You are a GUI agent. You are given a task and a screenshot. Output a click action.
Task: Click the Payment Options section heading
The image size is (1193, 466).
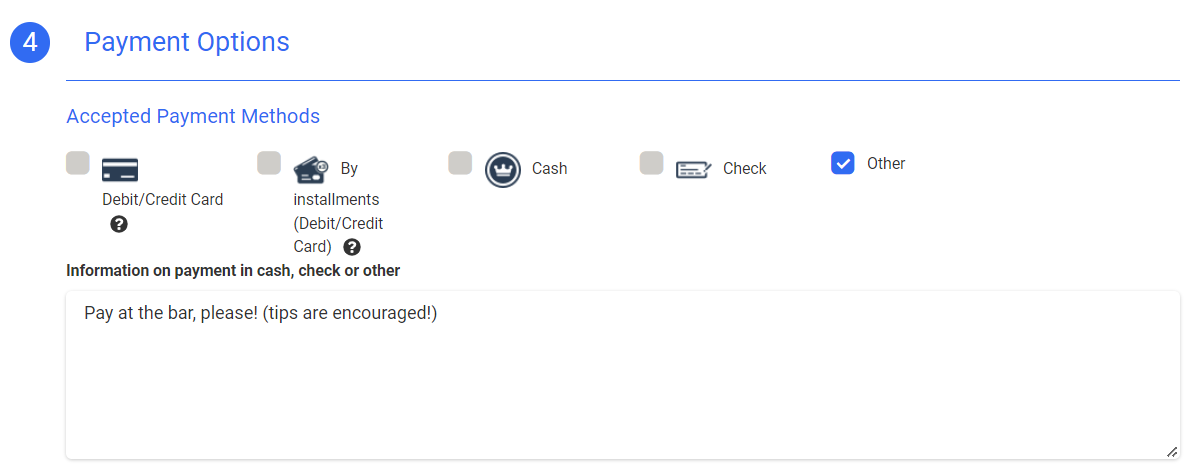187,42
